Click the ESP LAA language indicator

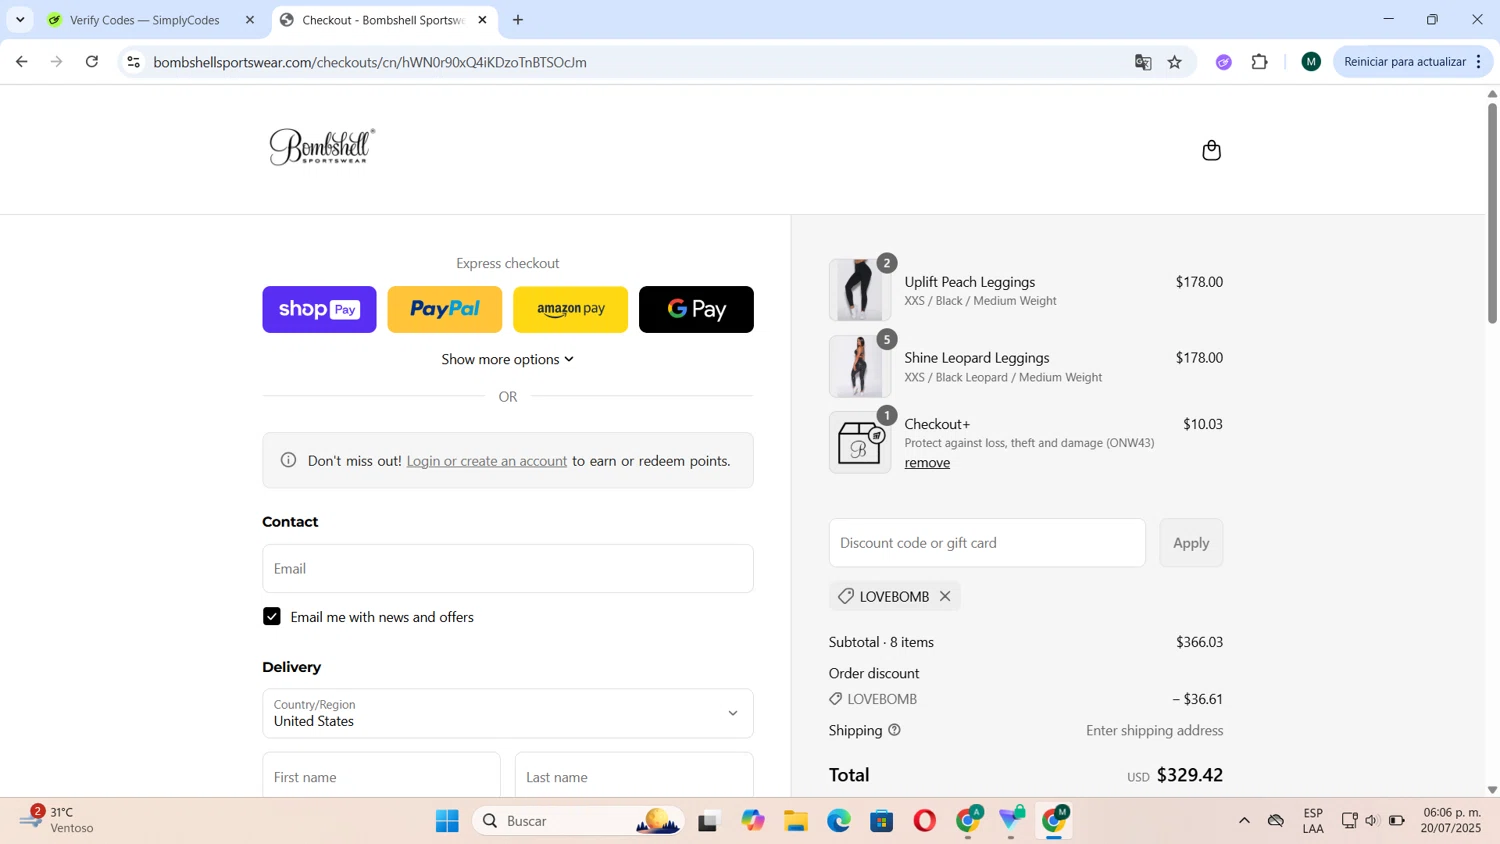click(1313, 820)
